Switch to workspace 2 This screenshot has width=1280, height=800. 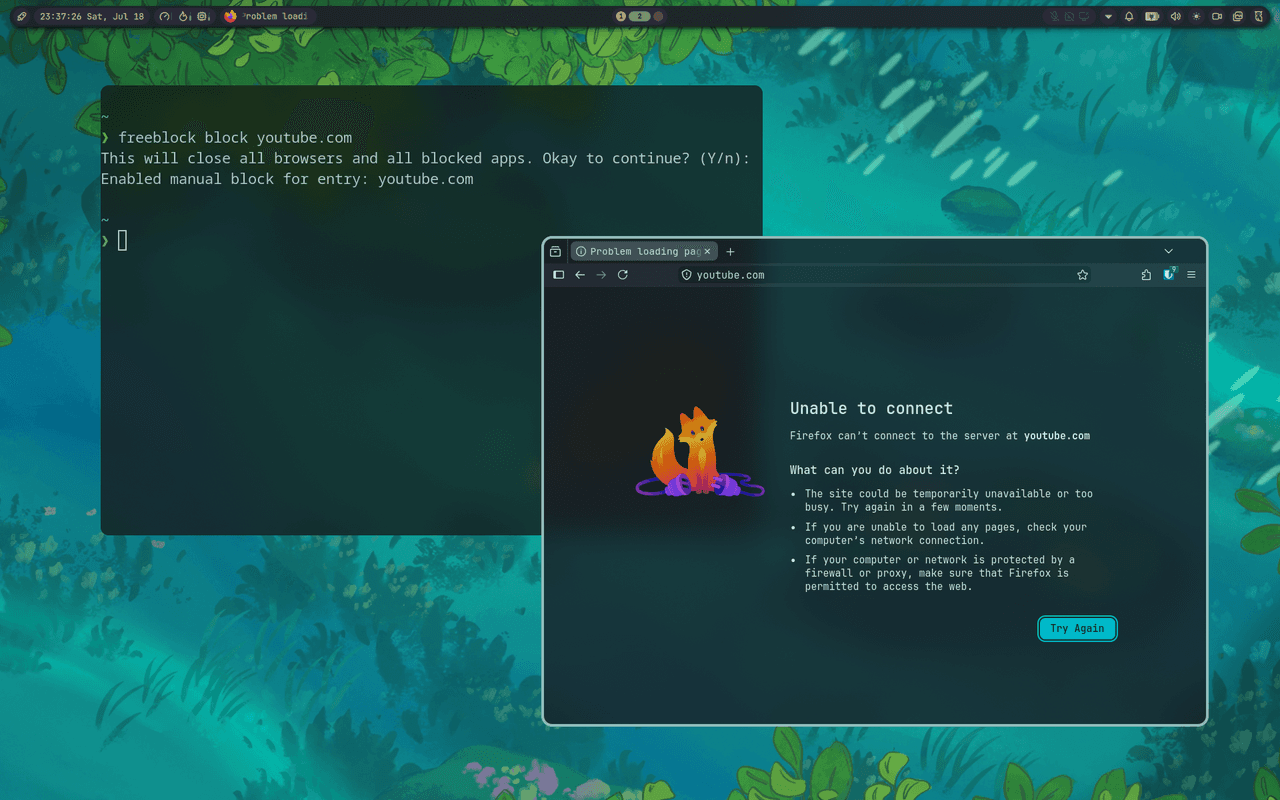tap(639, 17)
